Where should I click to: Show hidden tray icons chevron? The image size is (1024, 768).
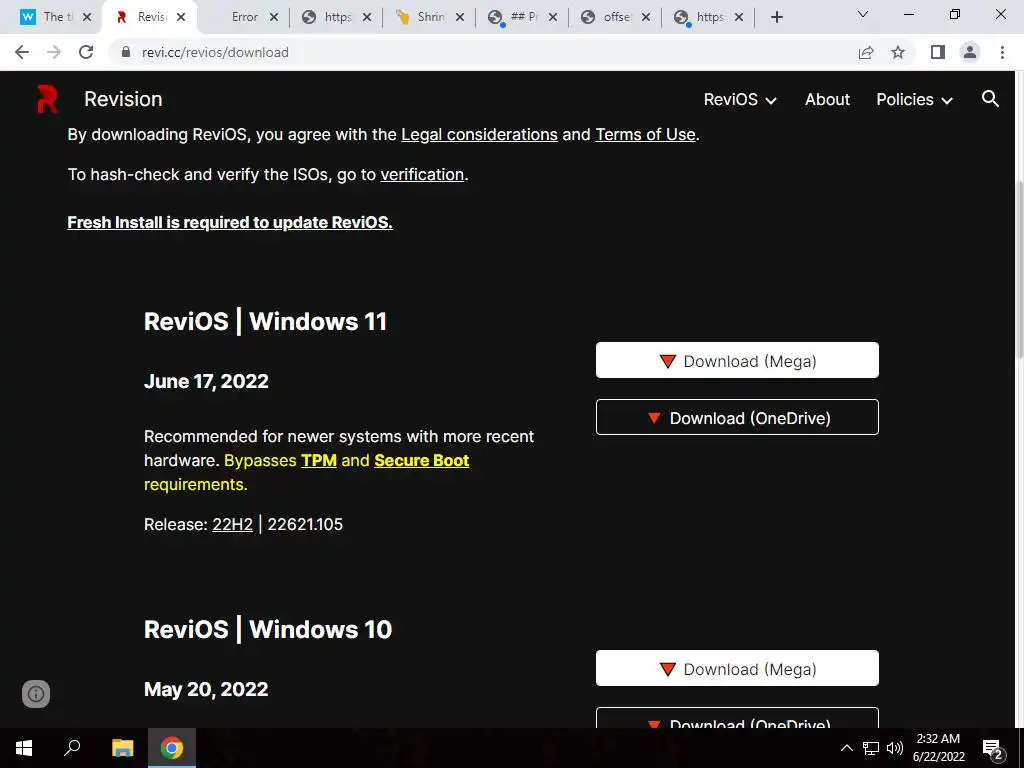pyautogui.click(x=846, y=748)
